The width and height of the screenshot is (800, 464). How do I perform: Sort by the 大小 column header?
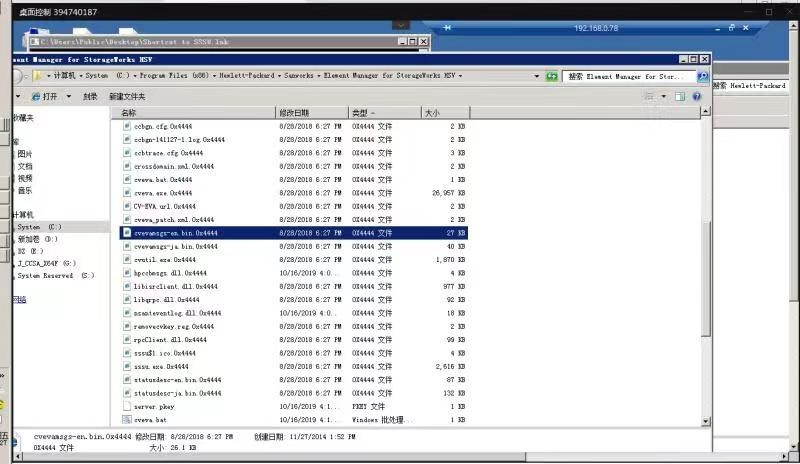coord(432,113)
